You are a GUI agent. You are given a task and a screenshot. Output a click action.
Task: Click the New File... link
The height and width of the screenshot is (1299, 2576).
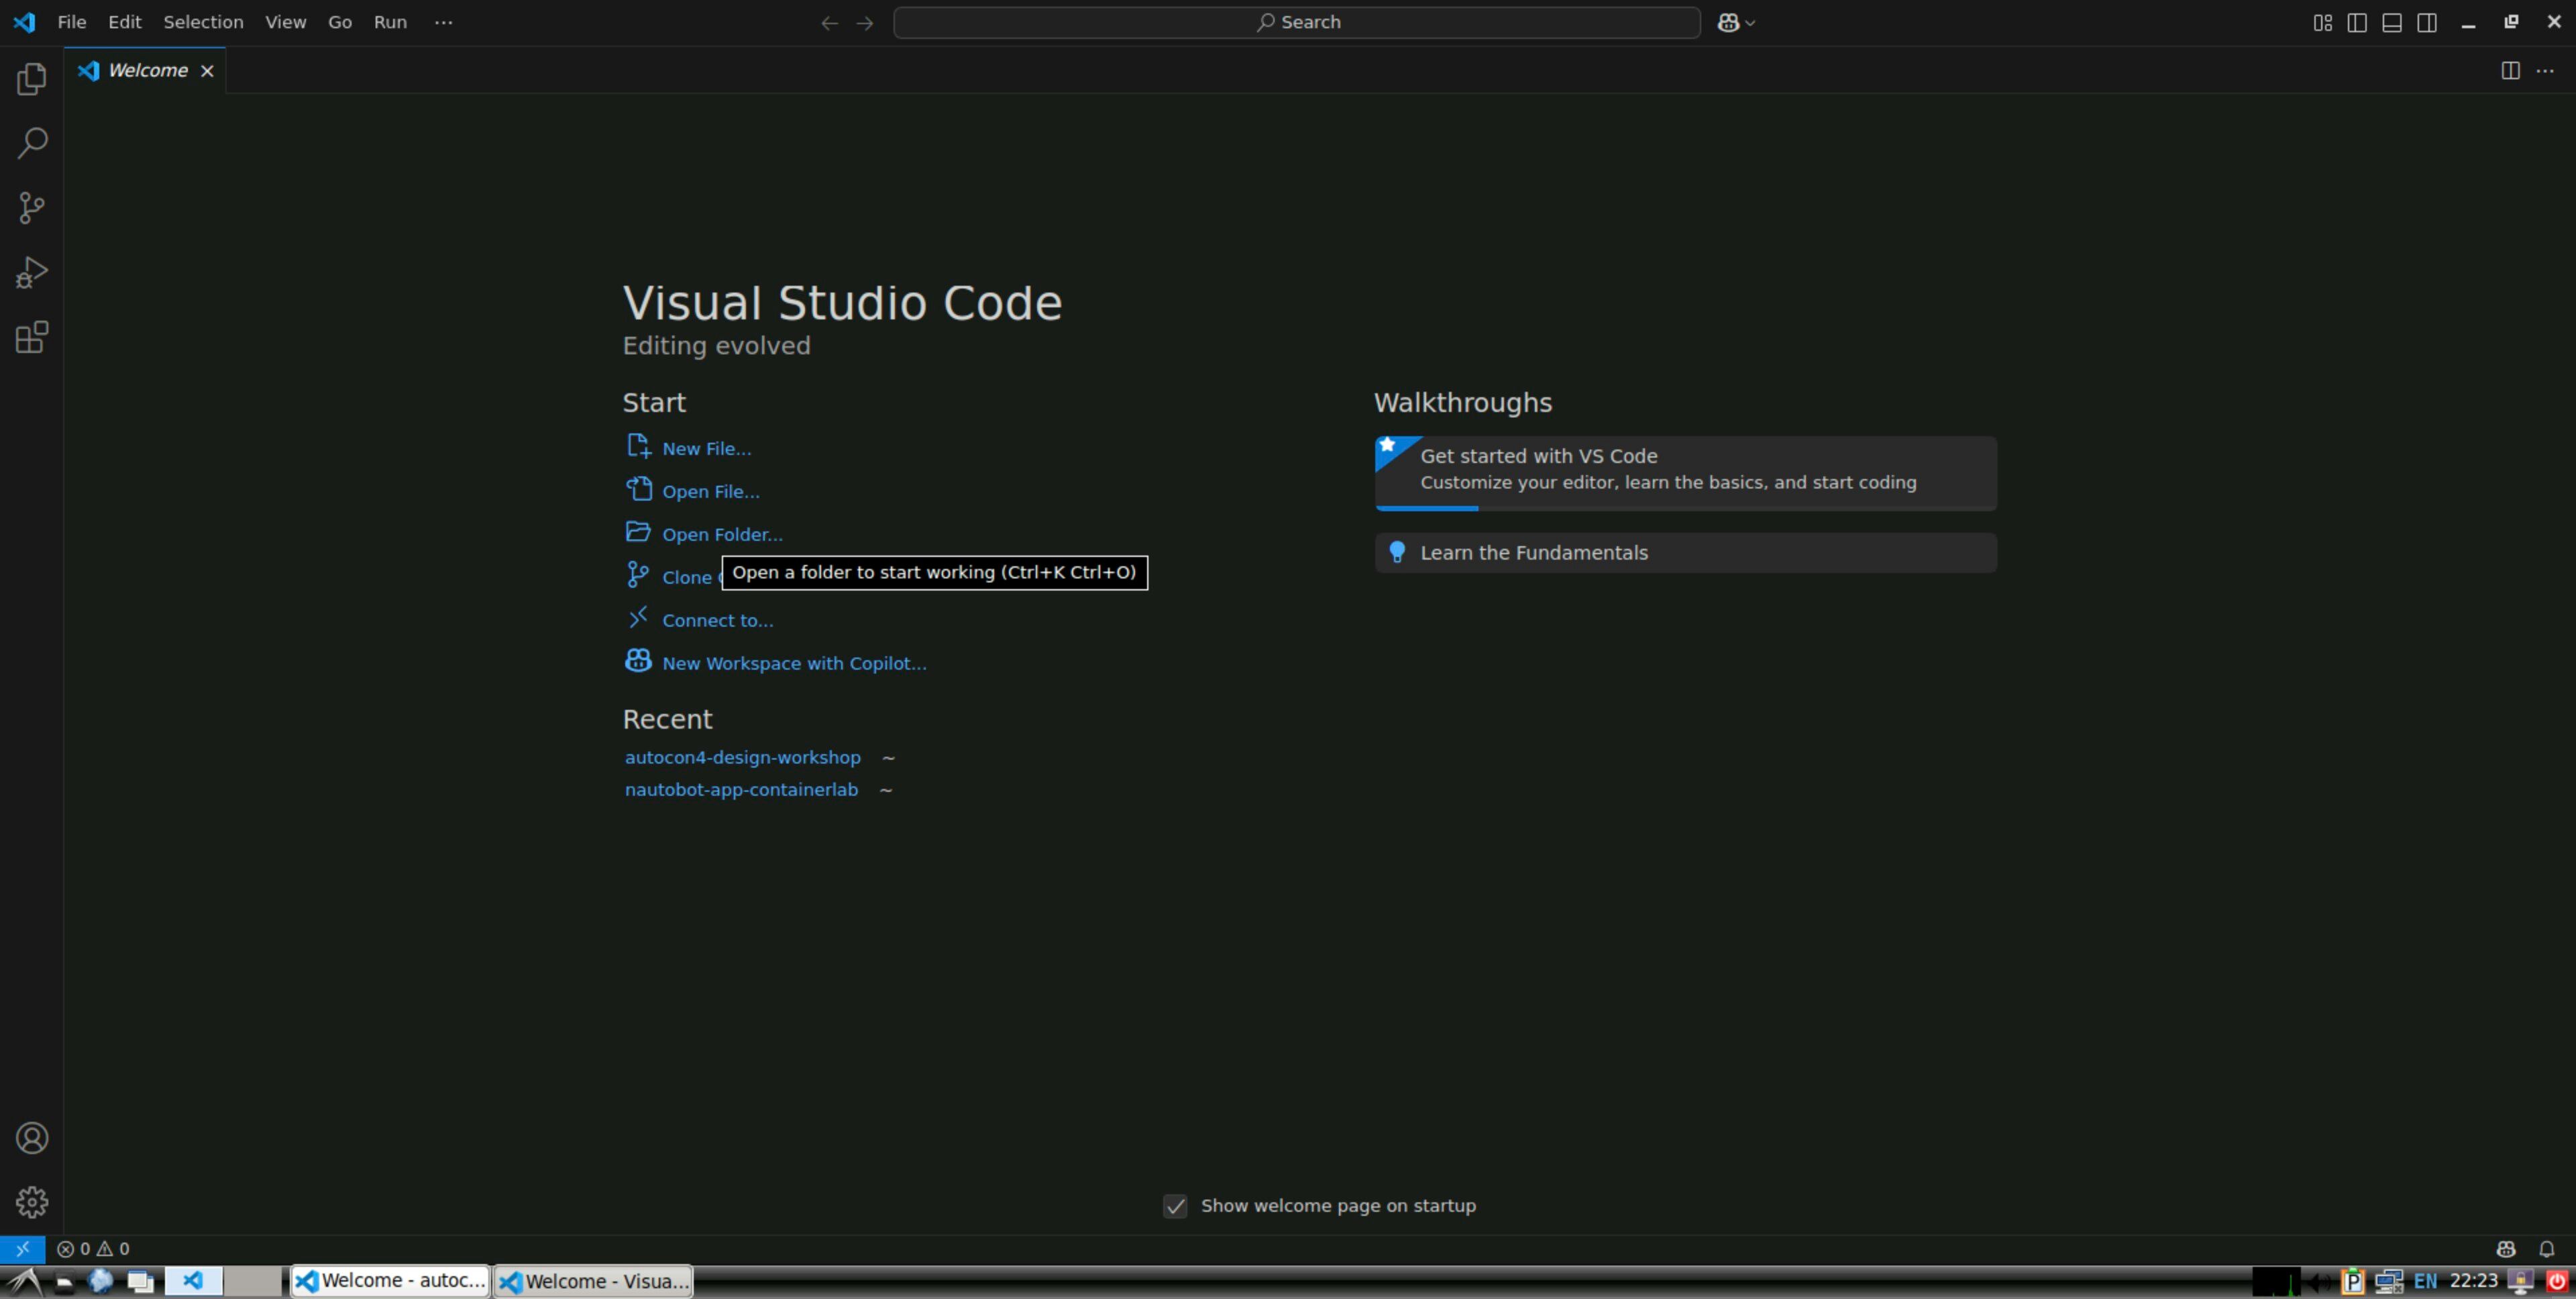[706, 449]
